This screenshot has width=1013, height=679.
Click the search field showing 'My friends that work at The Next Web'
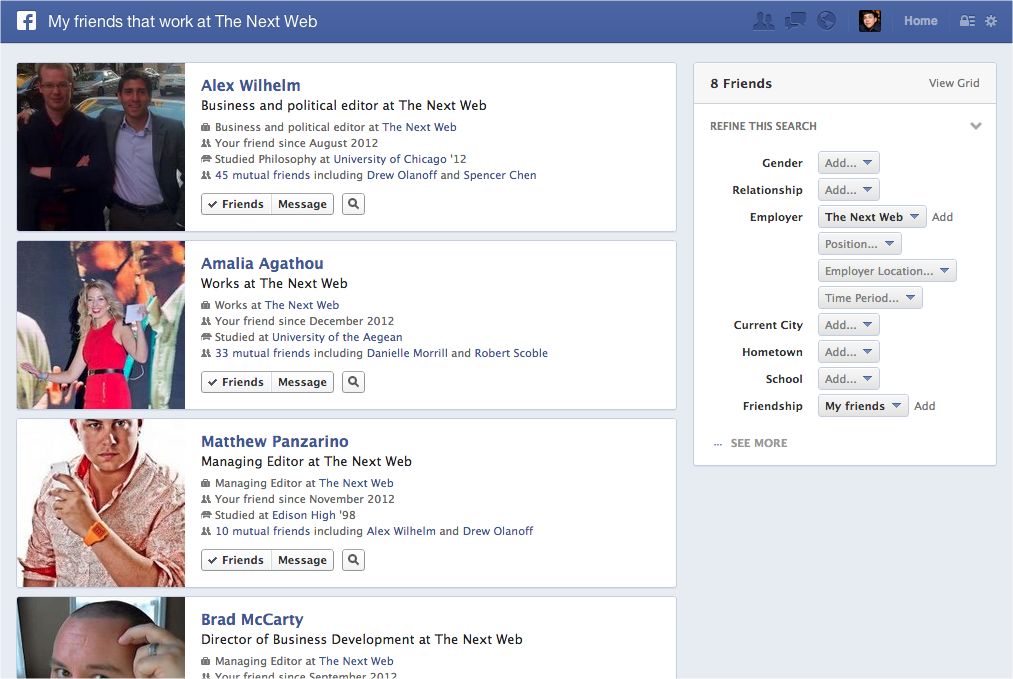pyautogui.click(x=182, y=21)
